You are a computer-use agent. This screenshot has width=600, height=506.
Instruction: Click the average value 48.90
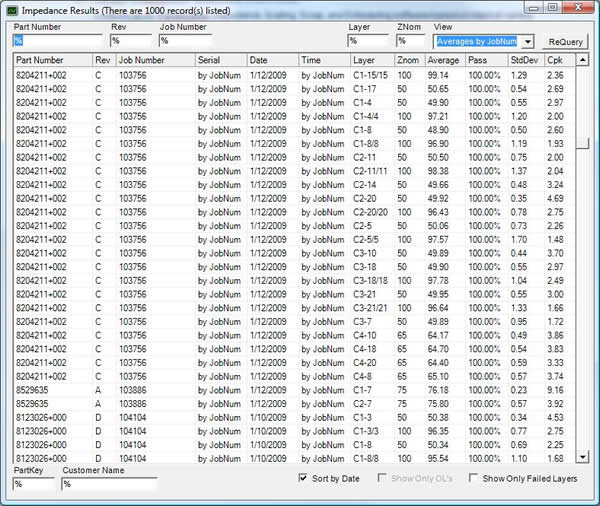click(438, 130)
